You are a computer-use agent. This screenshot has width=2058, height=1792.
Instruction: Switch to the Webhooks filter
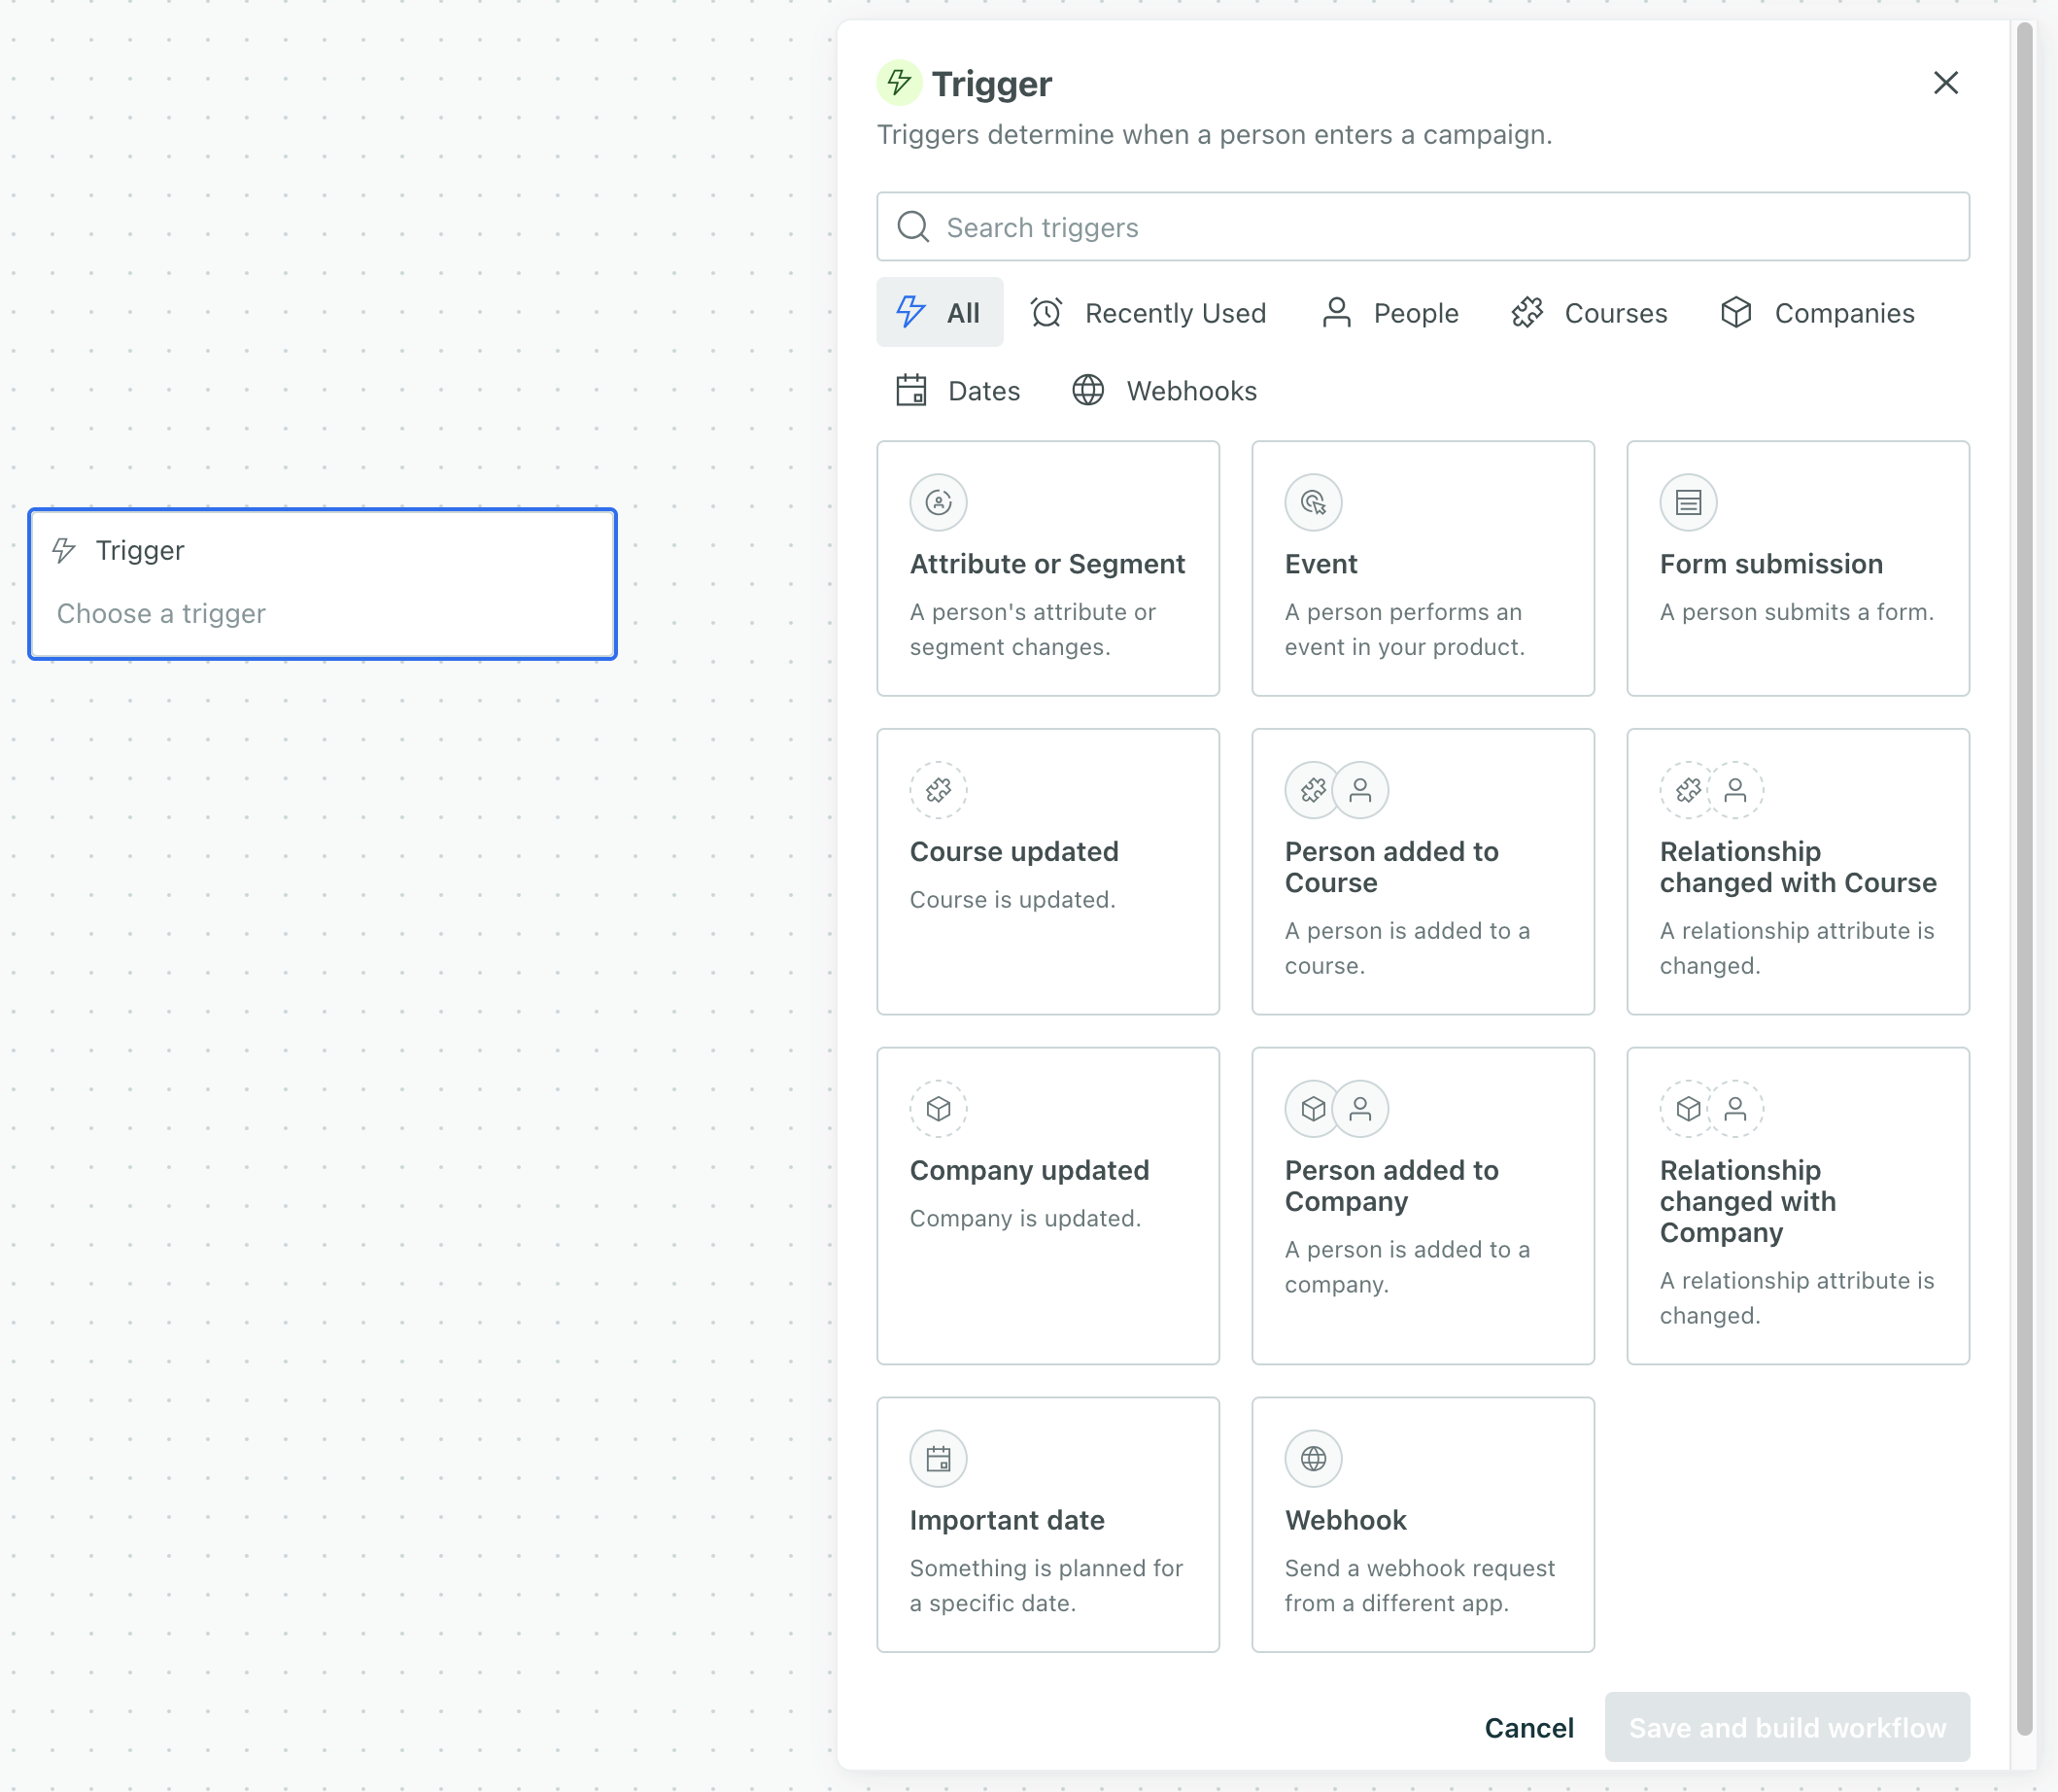tap(1163, 390)
